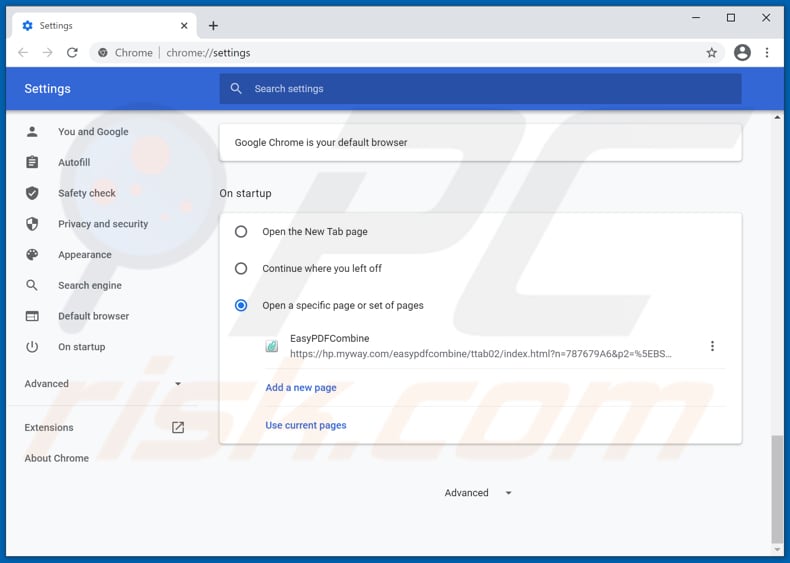The image size is (790, 563).
Task: Open the profile avatar menu
Action: (x=742, y=52)
